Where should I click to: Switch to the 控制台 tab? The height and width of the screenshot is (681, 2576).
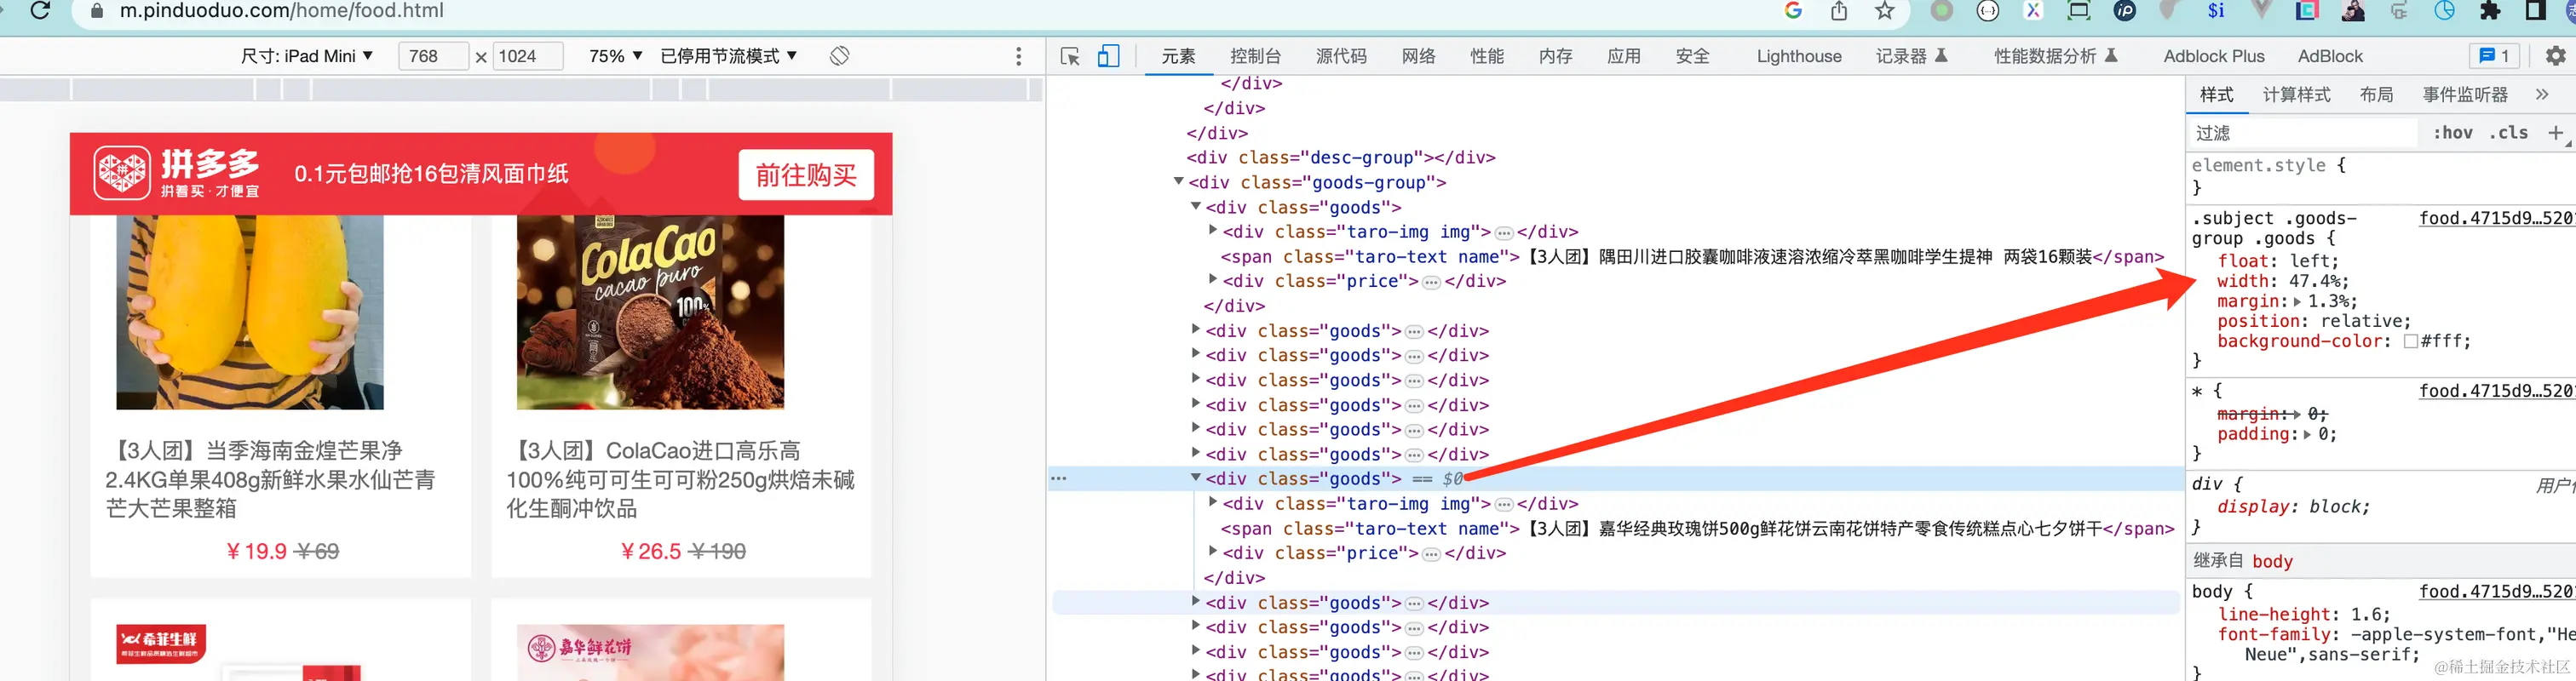pyautogui.click(x=1255, y=56)
